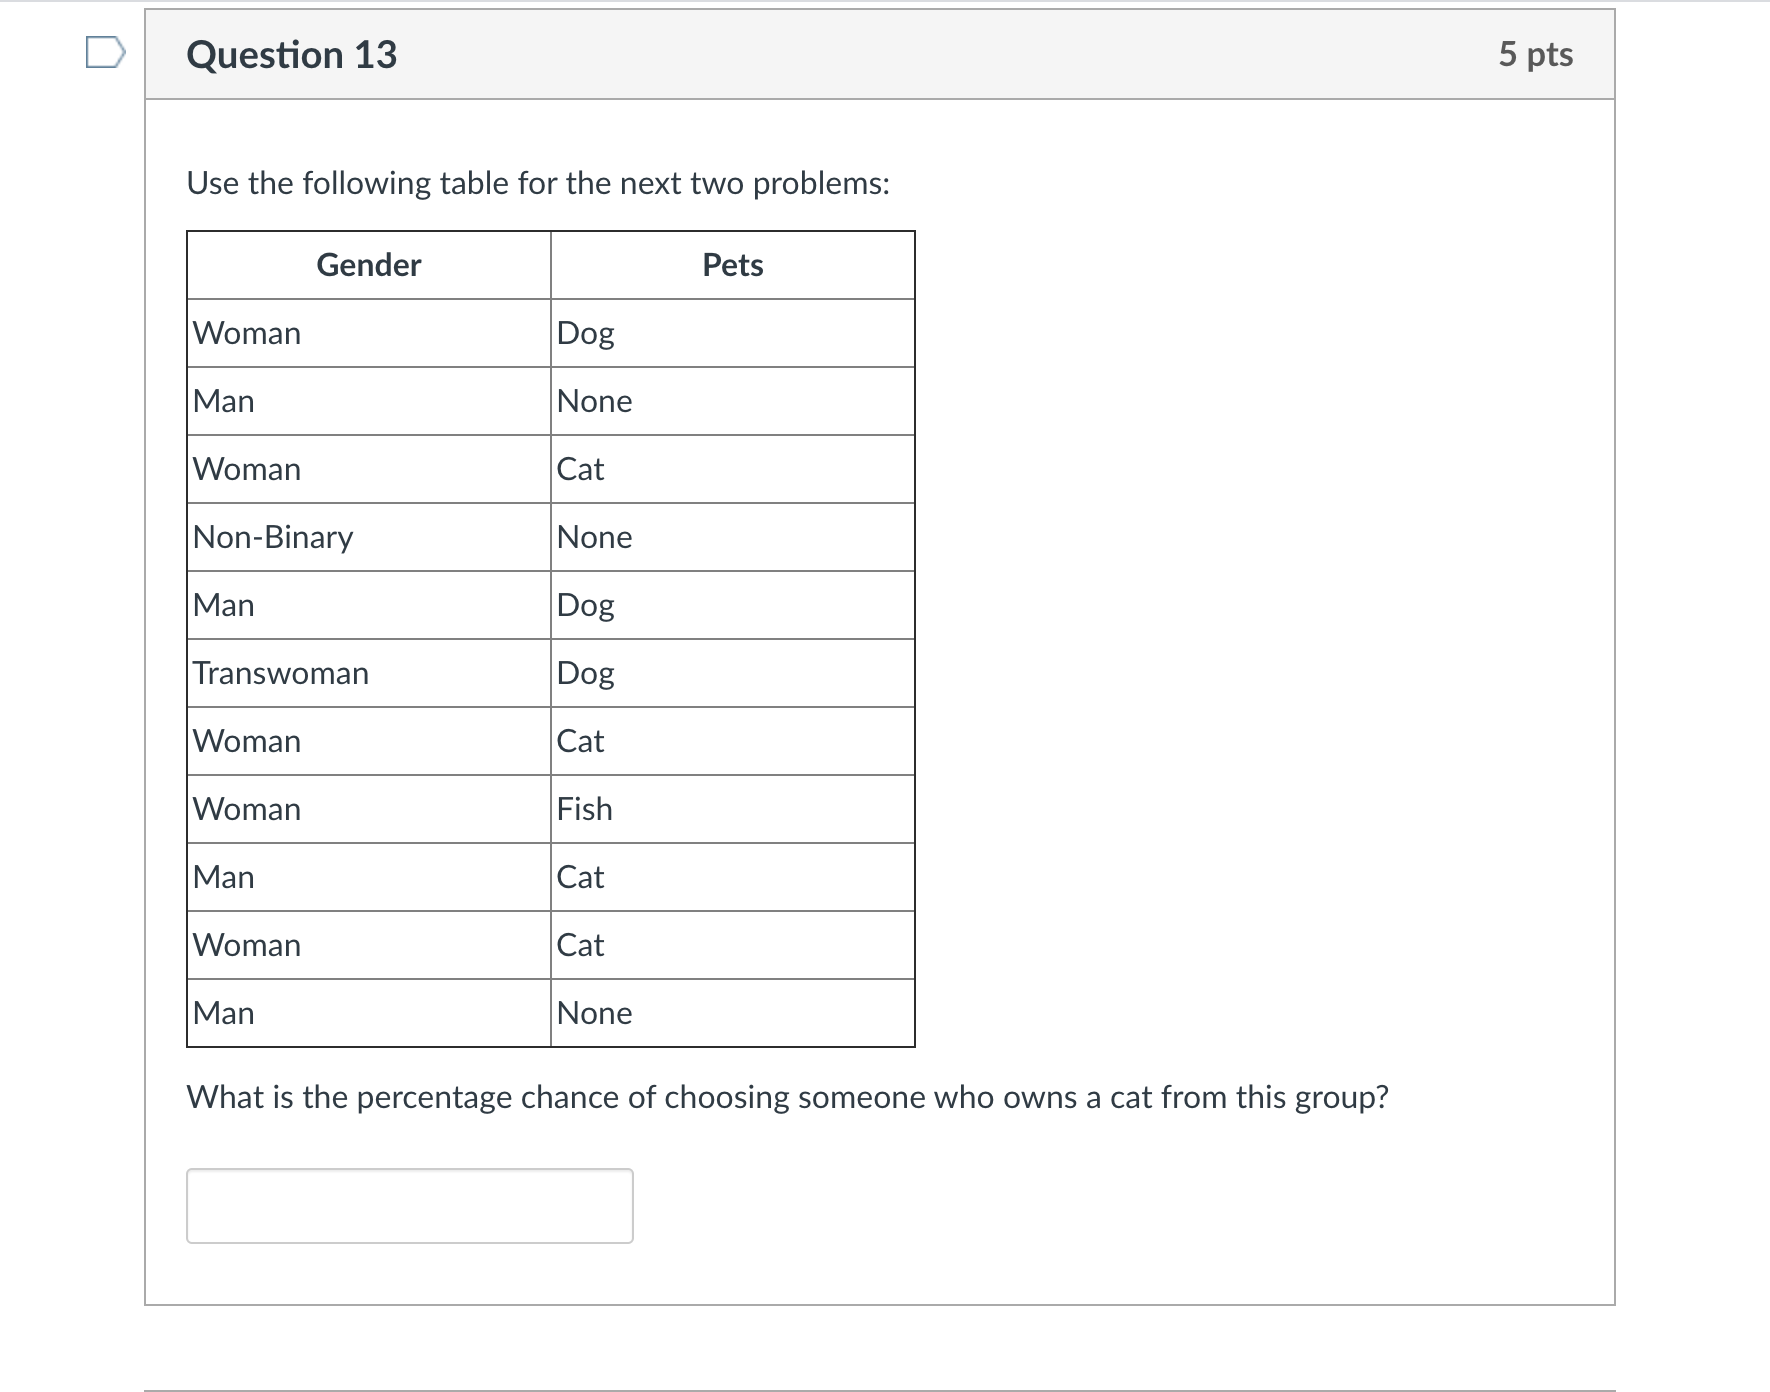Viewport: 1770px width, 1392px height.
Task: Select the Fish cell in the Pets column
Action: 584,809
